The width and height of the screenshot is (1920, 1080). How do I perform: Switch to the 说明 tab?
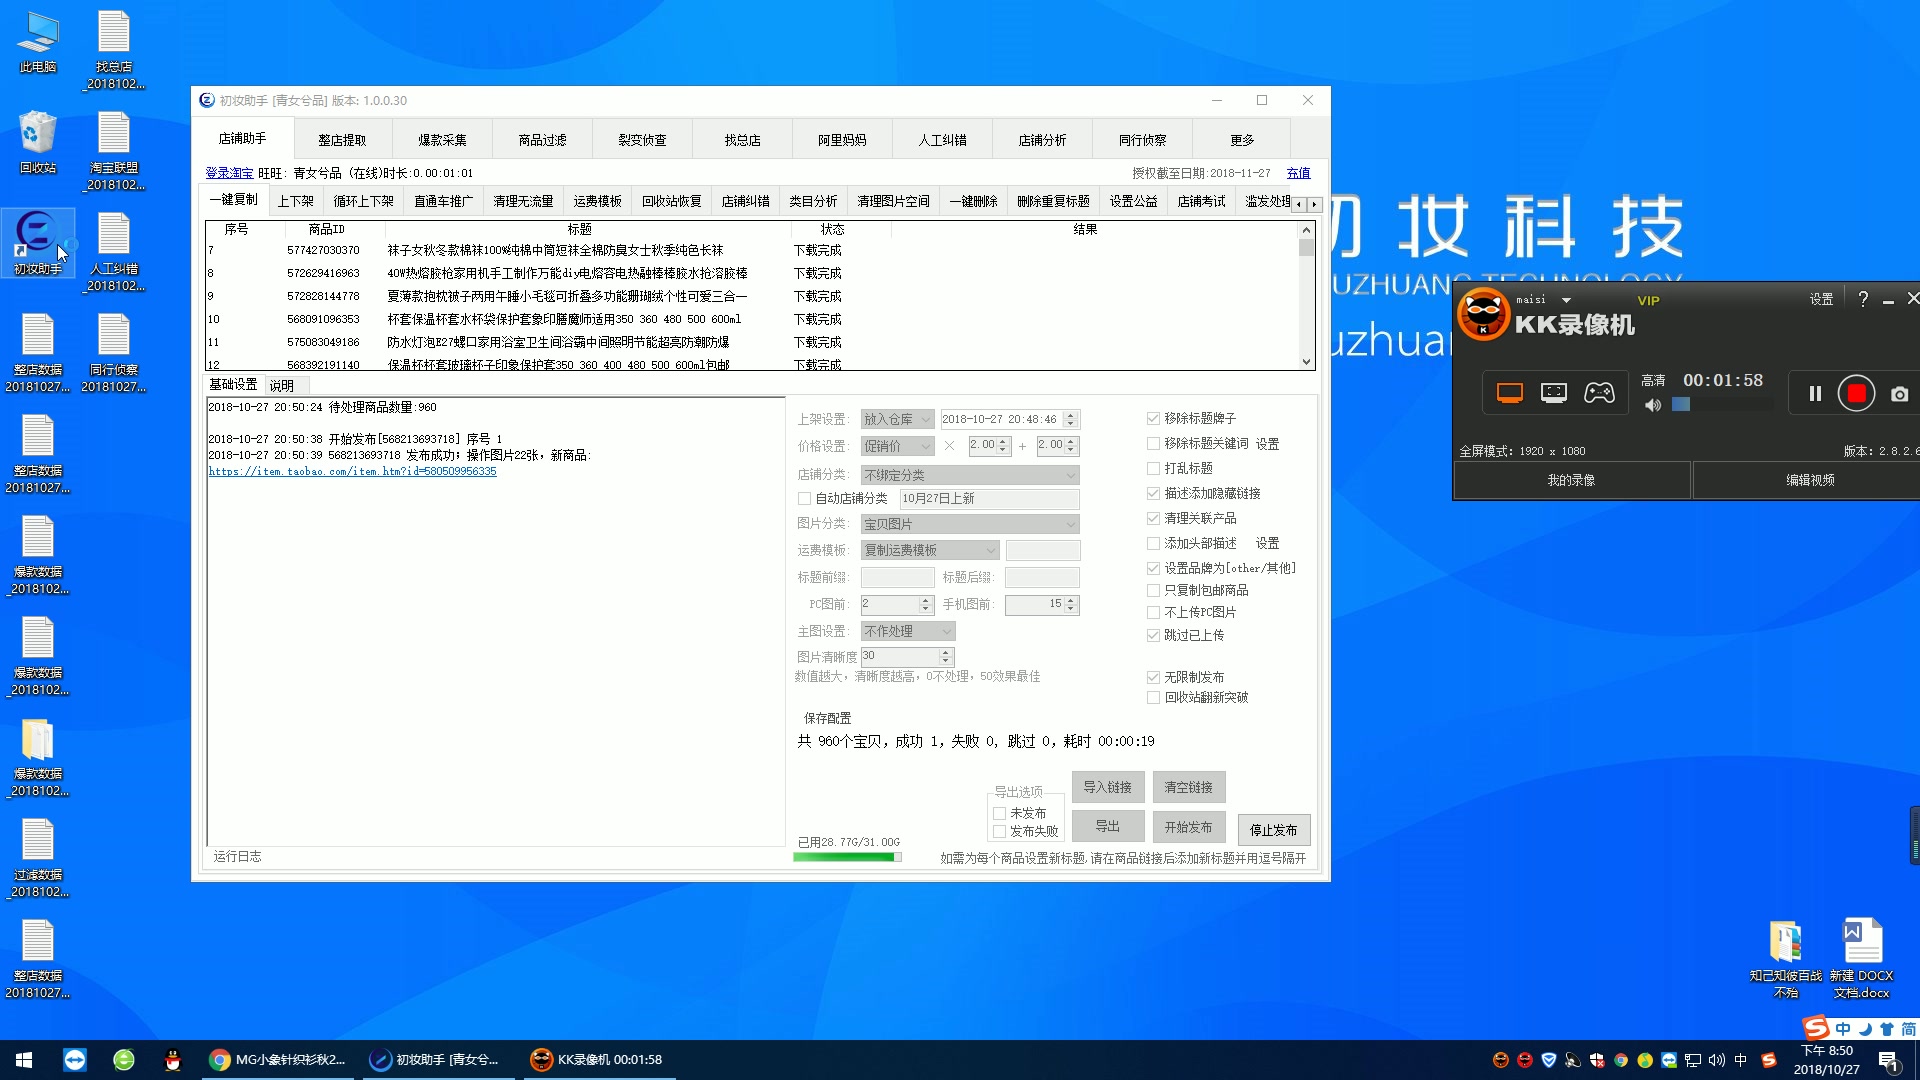281,385
